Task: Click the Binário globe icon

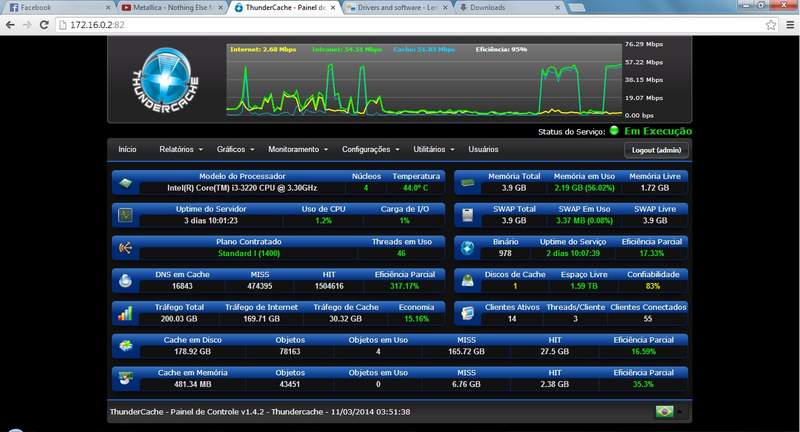Action: click(x=467, y=248)
